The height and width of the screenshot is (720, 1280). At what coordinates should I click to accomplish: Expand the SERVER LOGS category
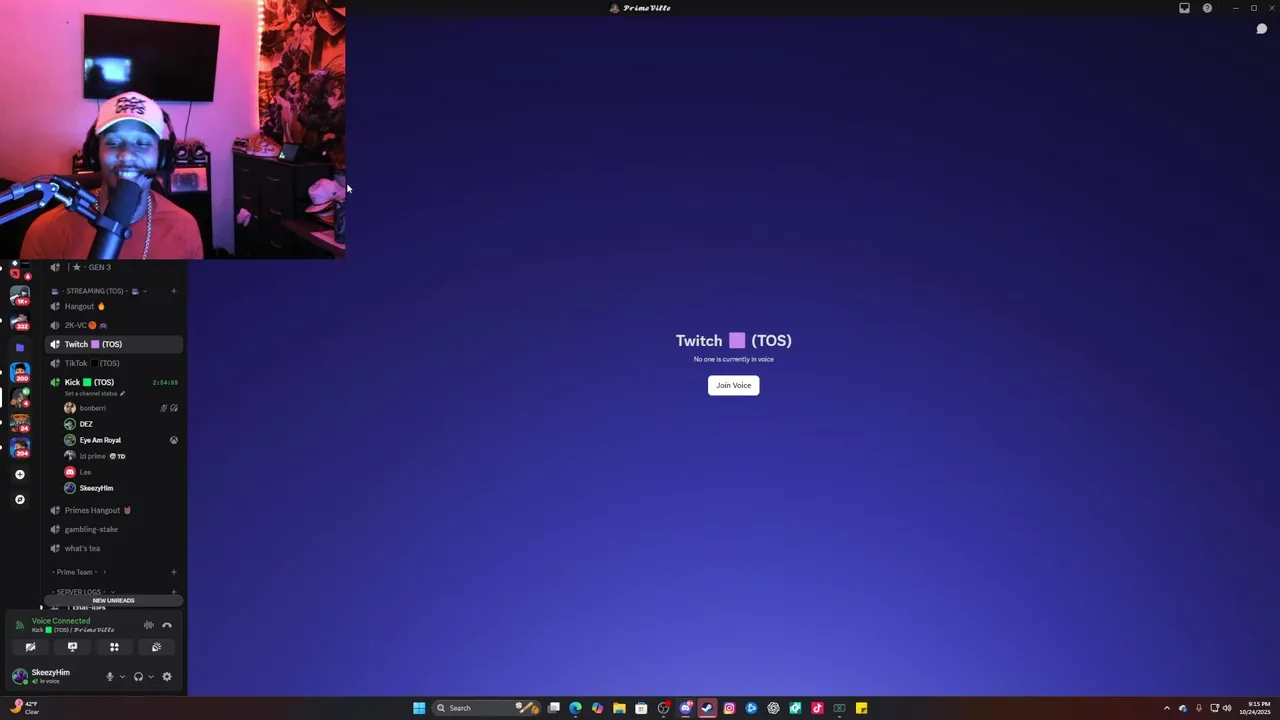(x=82, y=592)
